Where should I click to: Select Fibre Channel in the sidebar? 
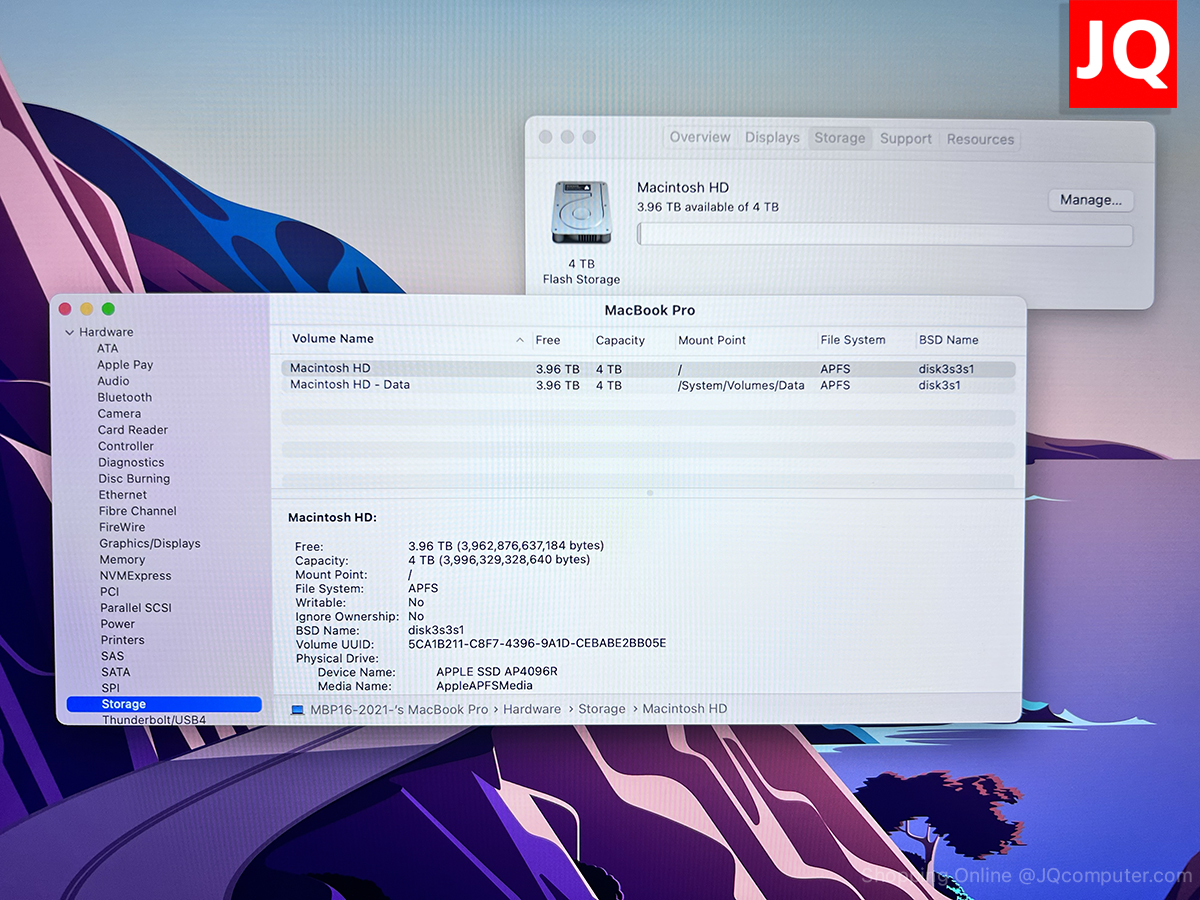click(x=138, y=511)
